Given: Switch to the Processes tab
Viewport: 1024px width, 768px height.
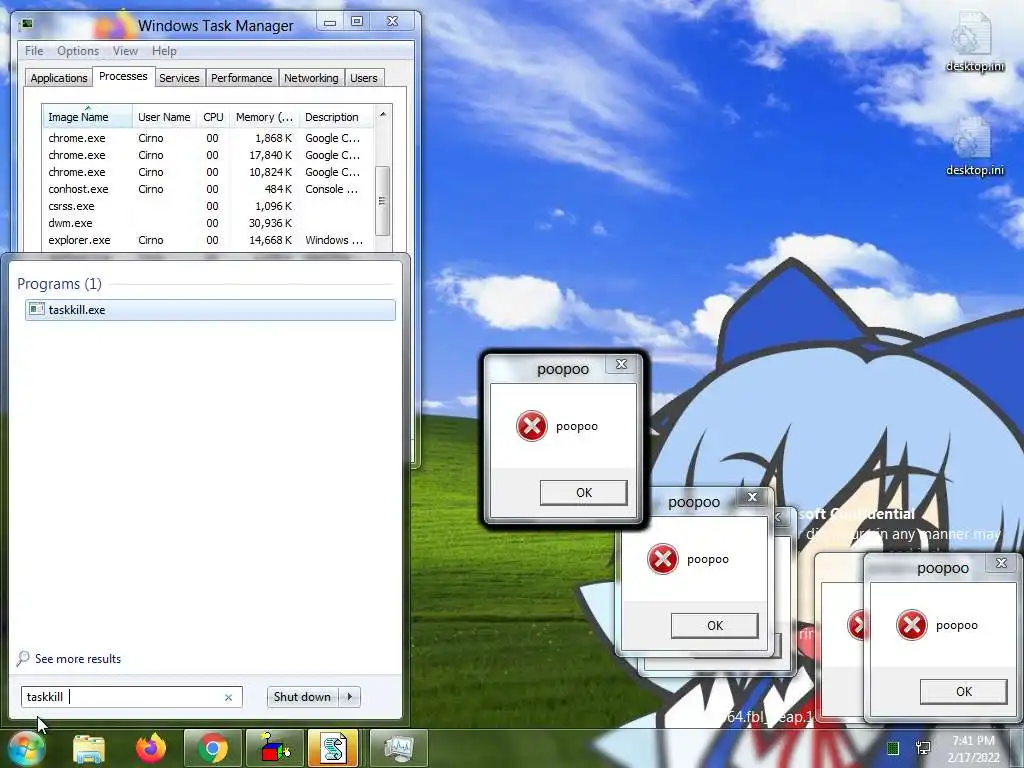Looking at the screenshot, I should coord(123,76).
